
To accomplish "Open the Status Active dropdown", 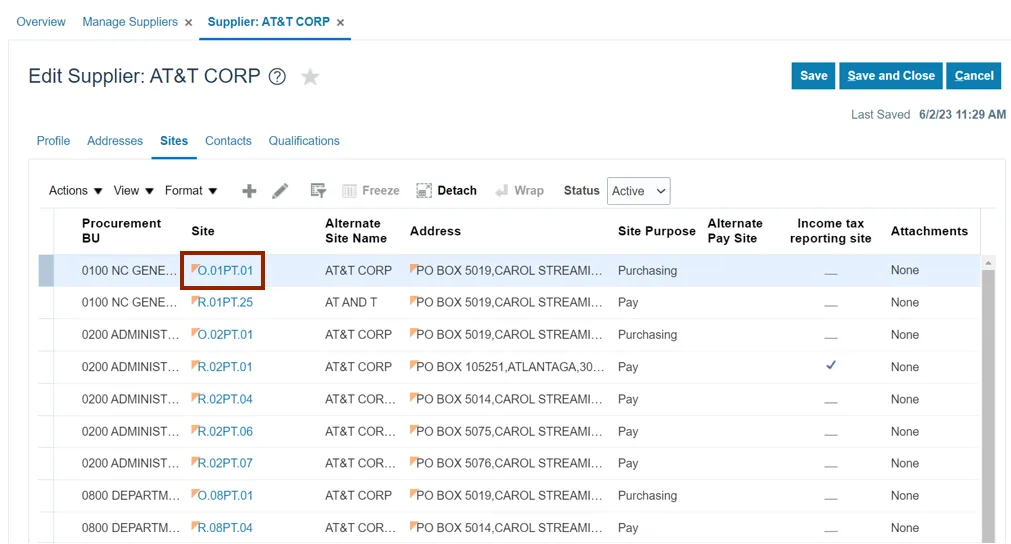I will pos(638,191).
